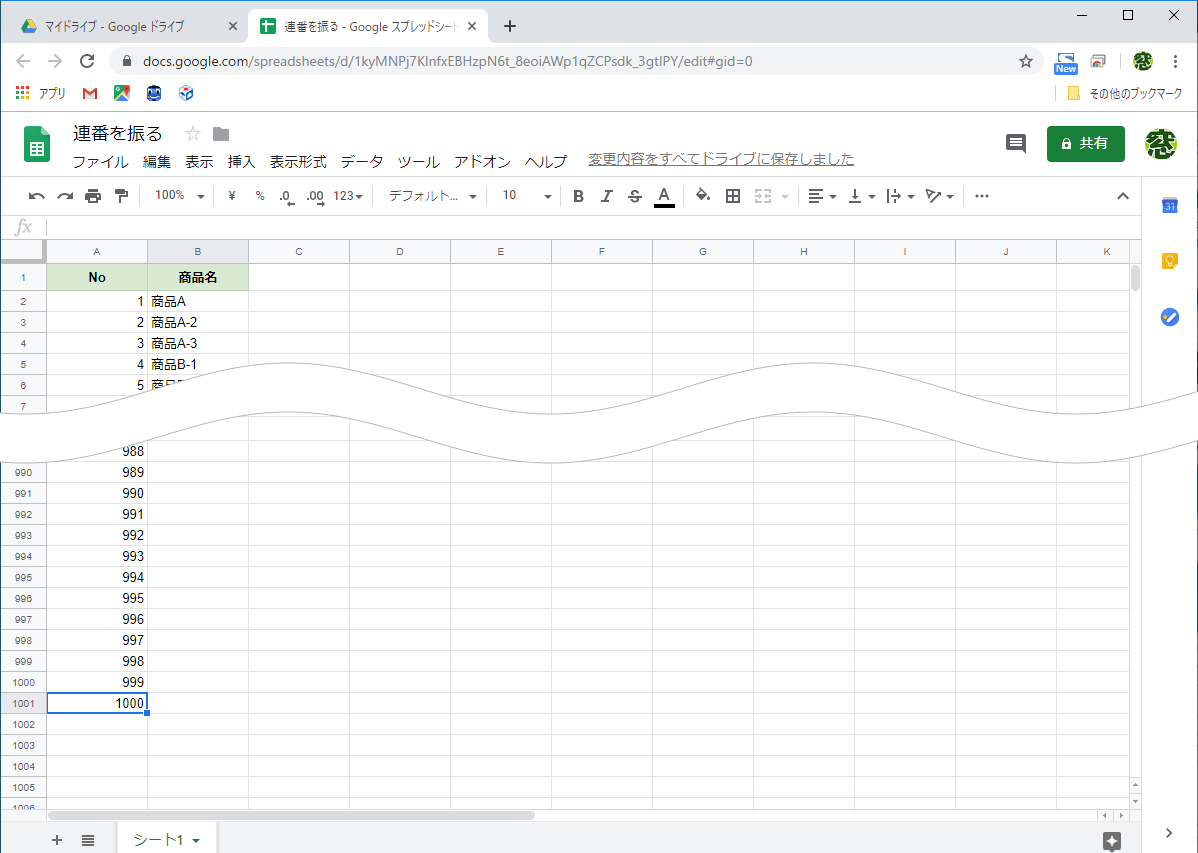Click the Undo icon in toolbar
The width and height of the screenshot is (1198, 853).
[36, 196]
